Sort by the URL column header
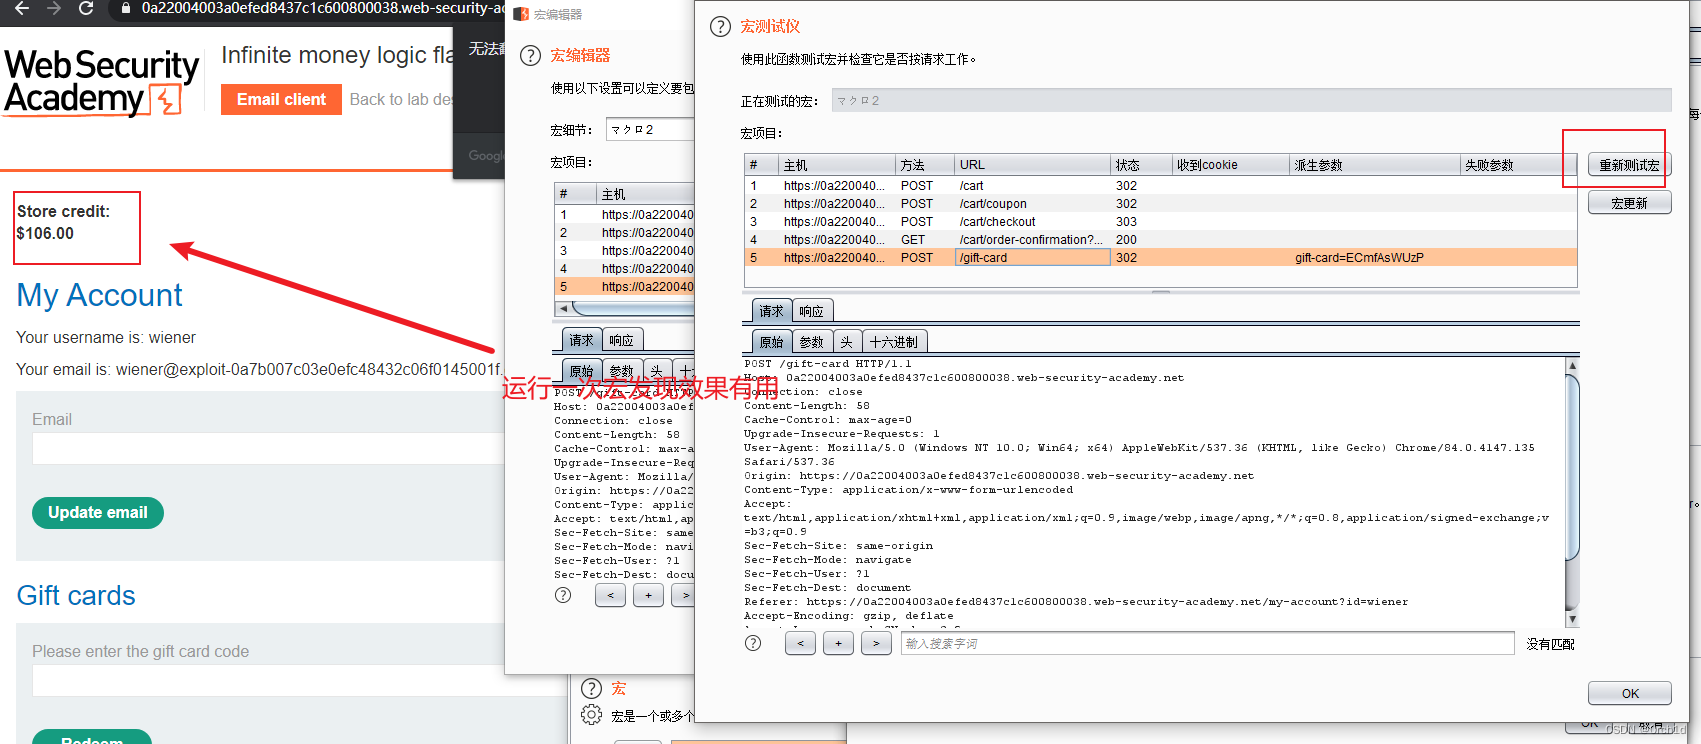Screen dimensions: 1701x744 pos(1032,165)
